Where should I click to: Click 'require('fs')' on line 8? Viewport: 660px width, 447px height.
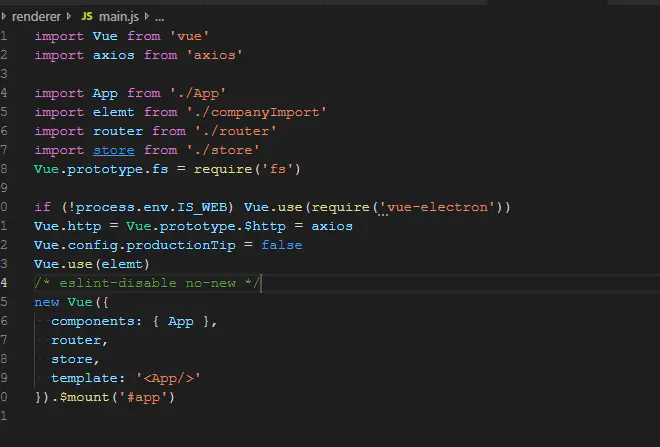[x=247, y=169]
